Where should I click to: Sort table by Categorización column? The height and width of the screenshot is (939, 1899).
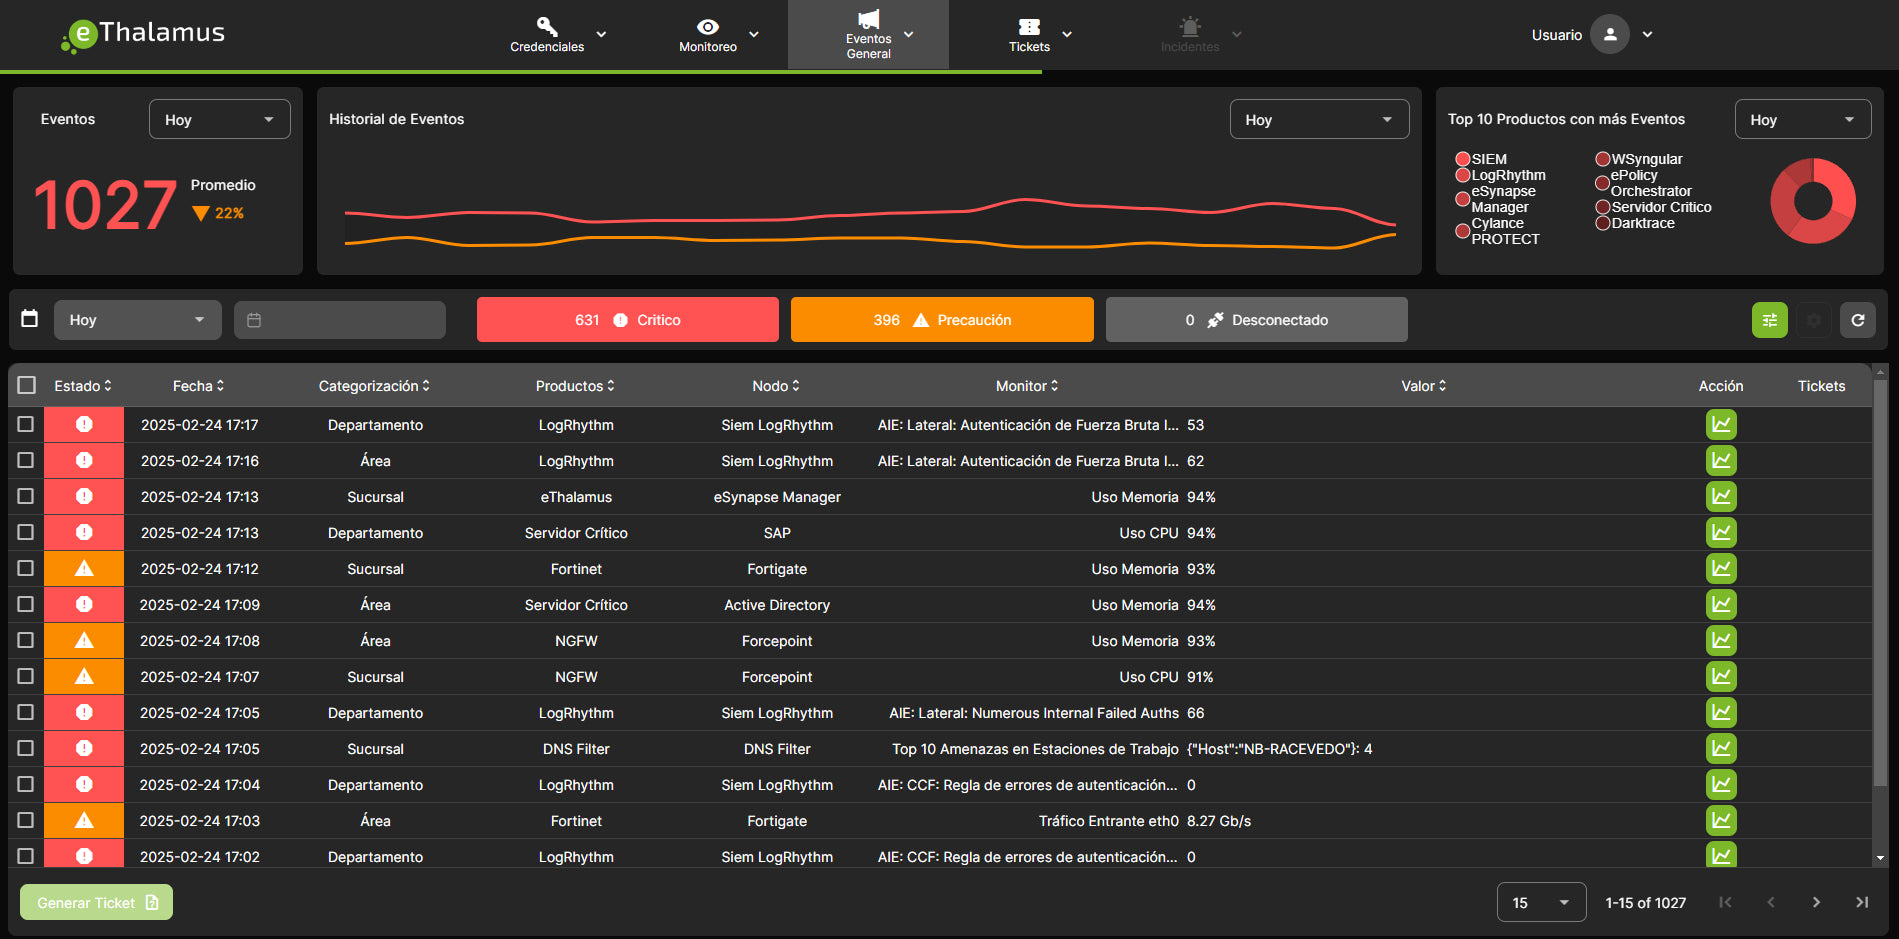375,386
